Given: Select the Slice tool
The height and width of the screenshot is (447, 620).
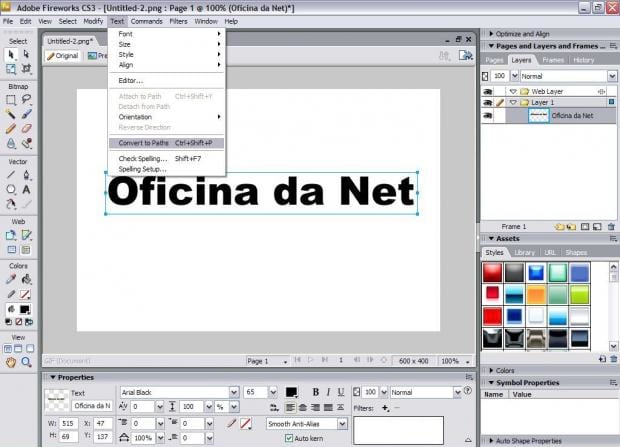Looking at the screenshot, I should point(26,235).
